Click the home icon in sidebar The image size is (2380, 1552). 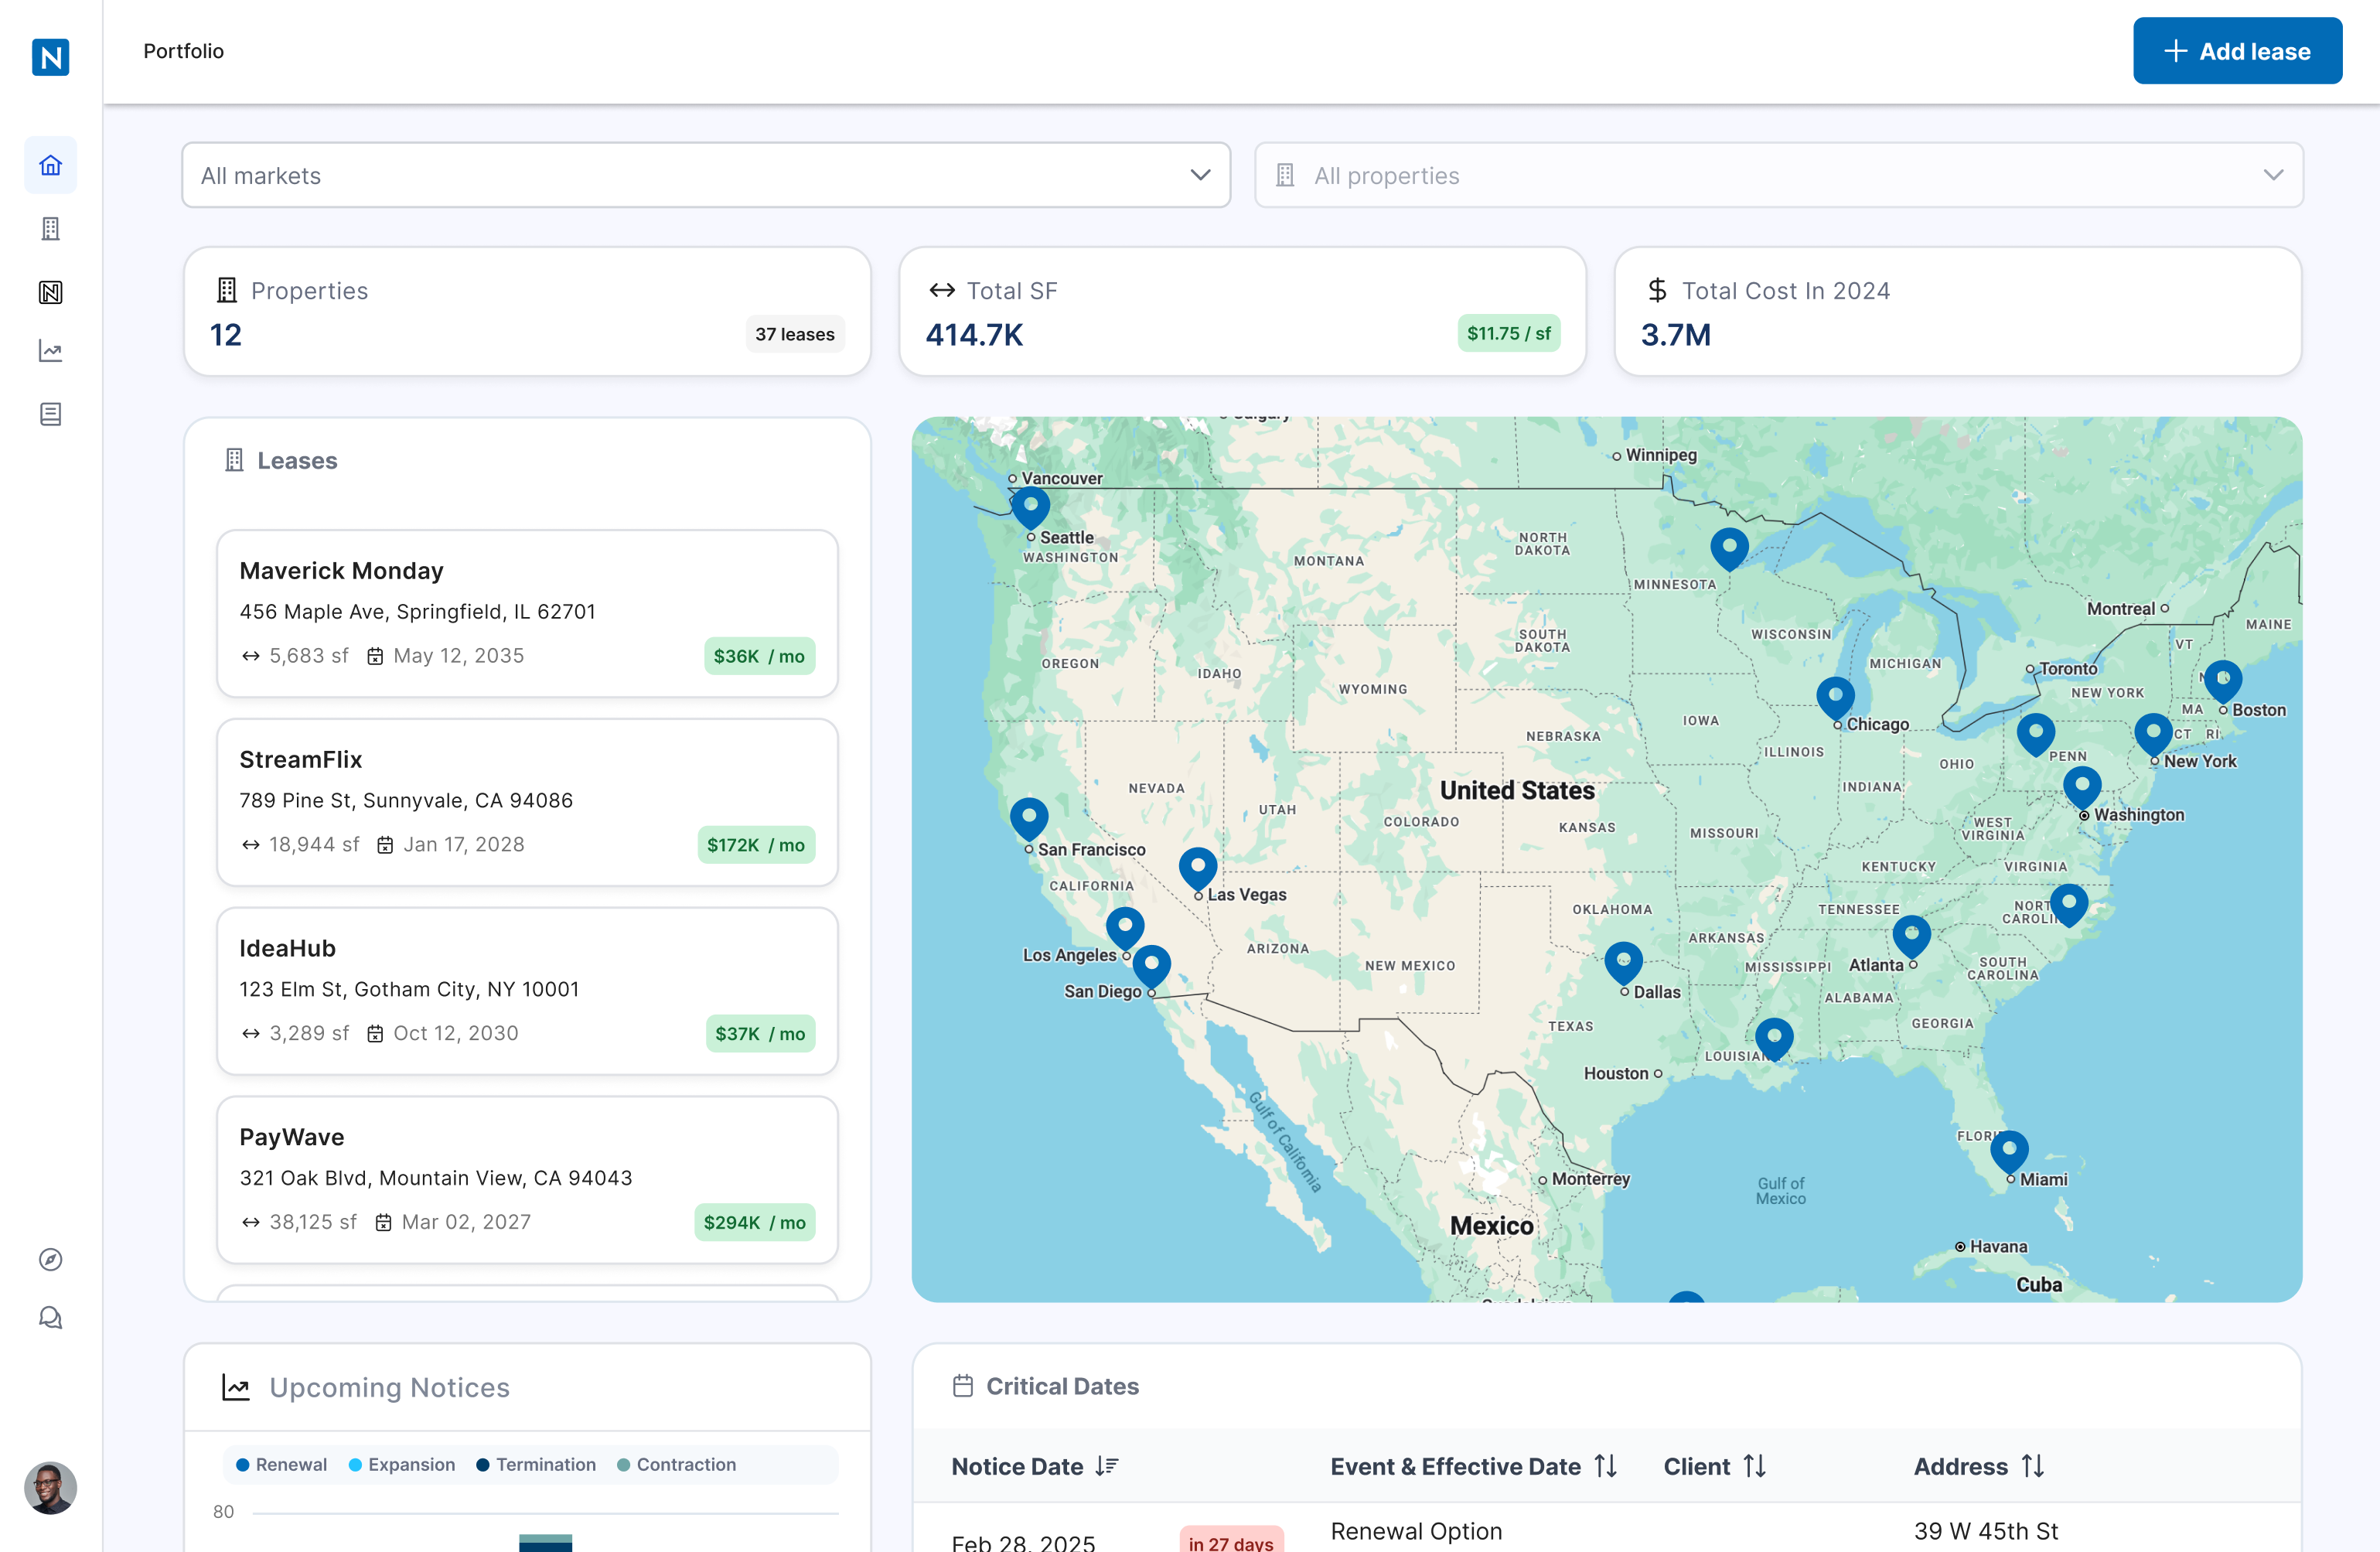(50, 165)
